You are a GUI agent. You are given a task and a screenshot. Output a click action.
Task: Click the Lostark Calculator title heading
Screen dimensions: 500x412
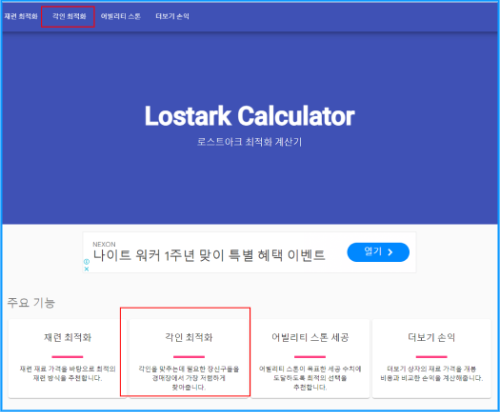(x=250, y=116)
